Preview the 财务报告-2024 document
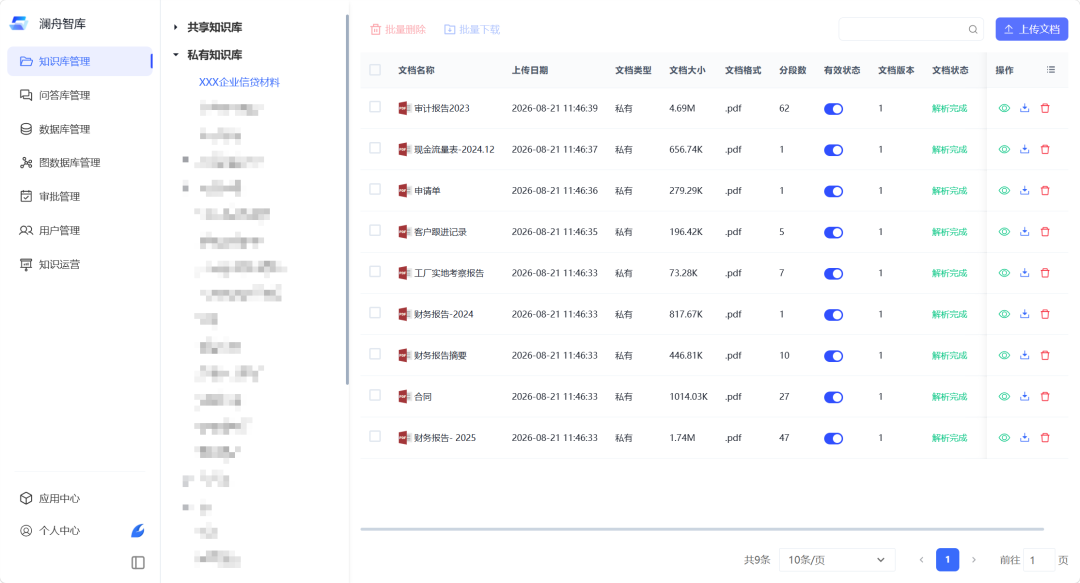 tap(1004, 314)
